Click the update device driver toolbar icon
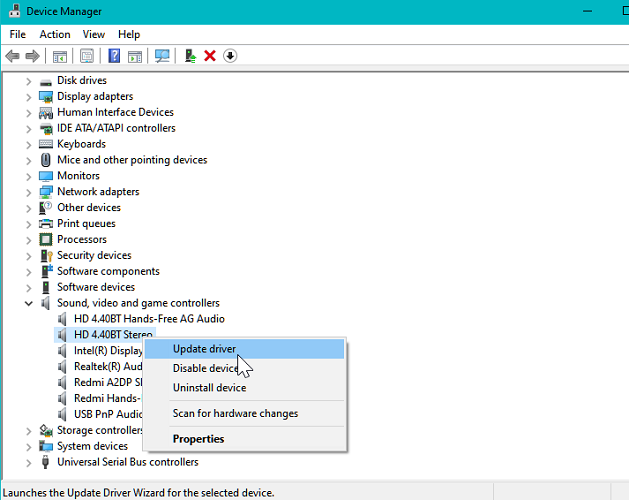 point(190,56)
